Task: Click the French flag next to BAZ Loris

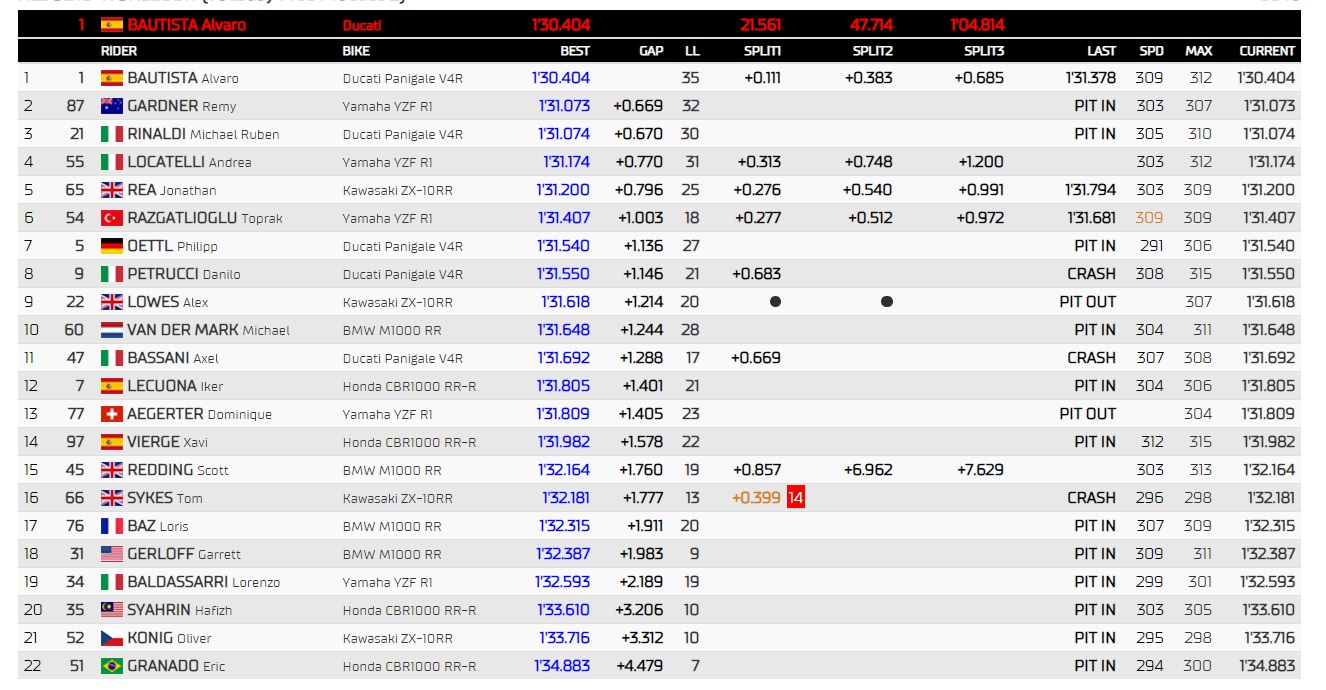Action: 111,526
